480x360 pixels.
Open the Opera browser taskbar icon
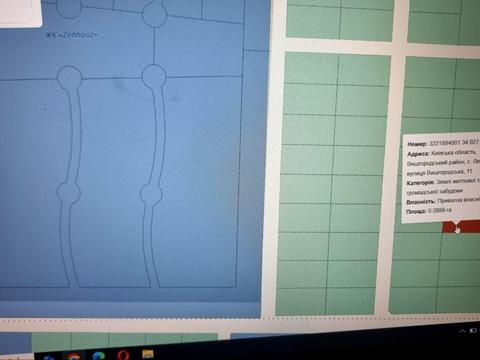123,355
